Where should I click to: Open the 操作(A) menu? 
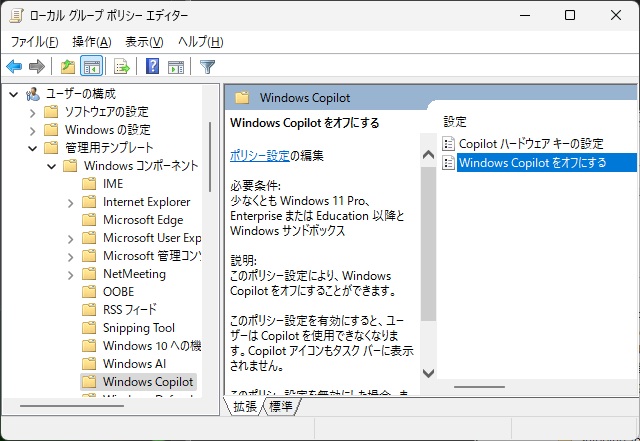point(92,42)
